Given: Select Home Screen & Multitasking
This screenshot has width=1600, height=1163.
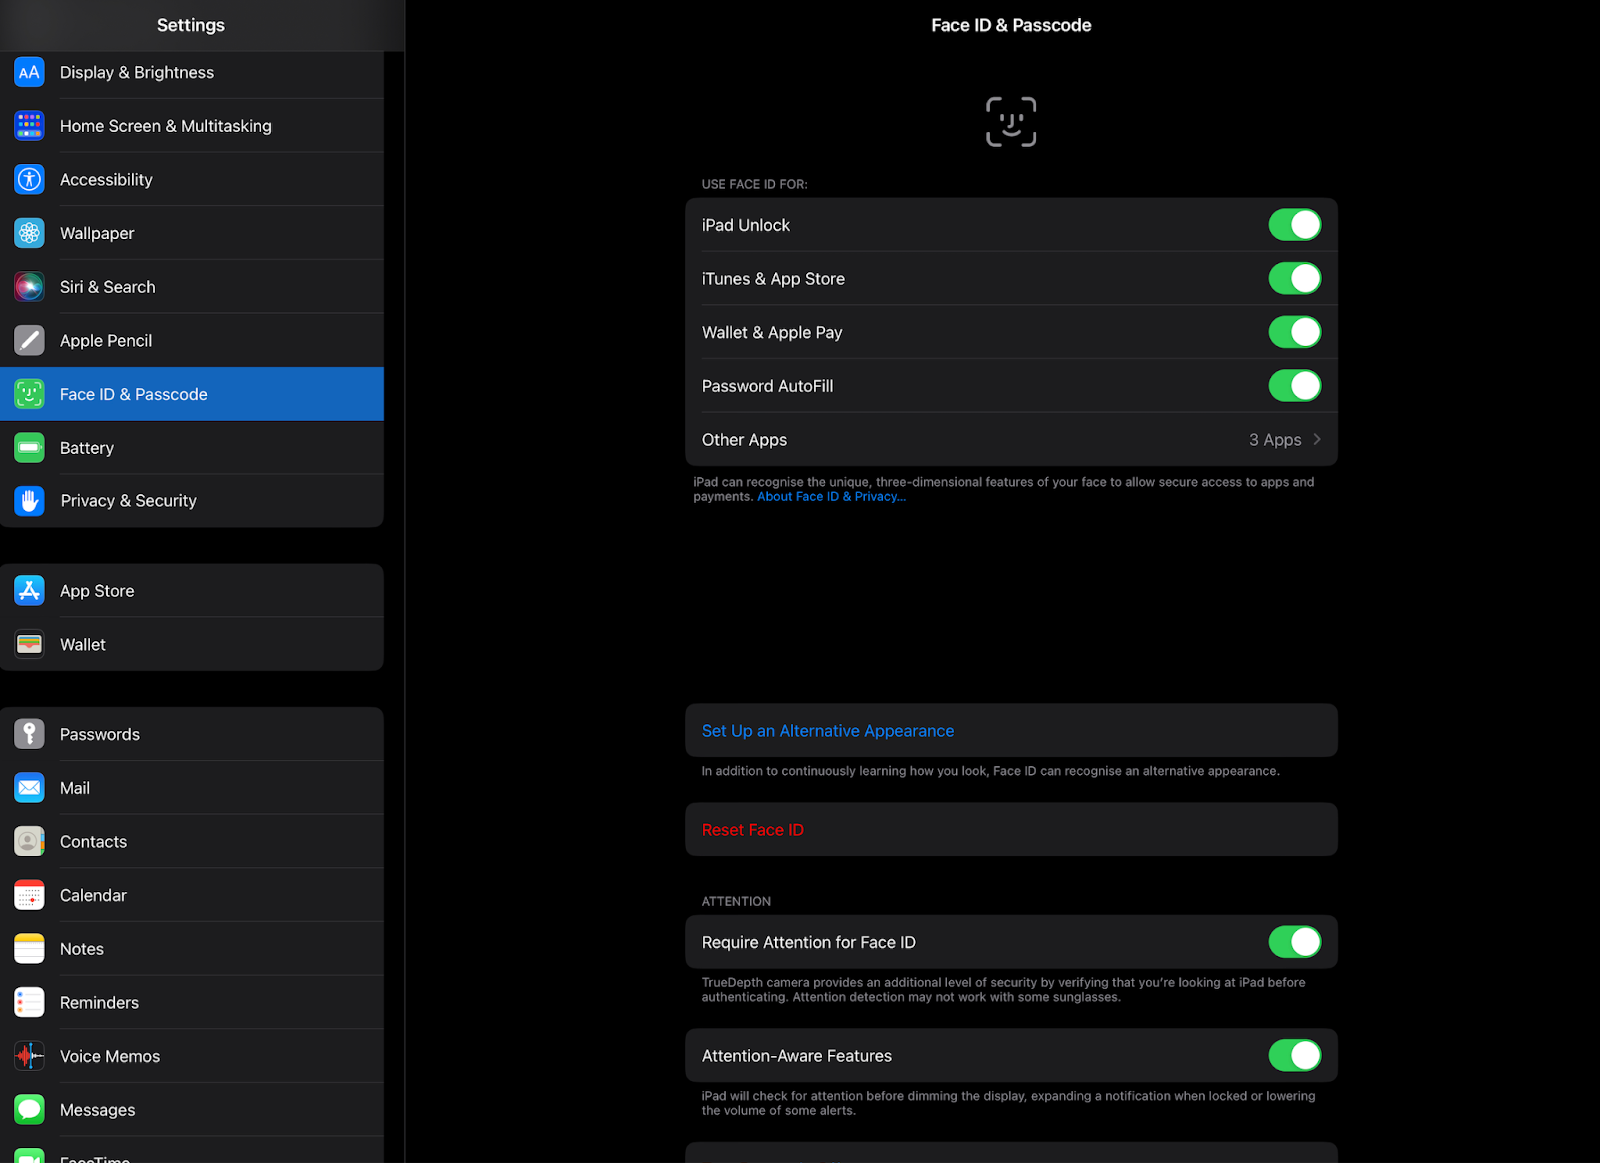Looking at the screenshot, I should (192, 126).
